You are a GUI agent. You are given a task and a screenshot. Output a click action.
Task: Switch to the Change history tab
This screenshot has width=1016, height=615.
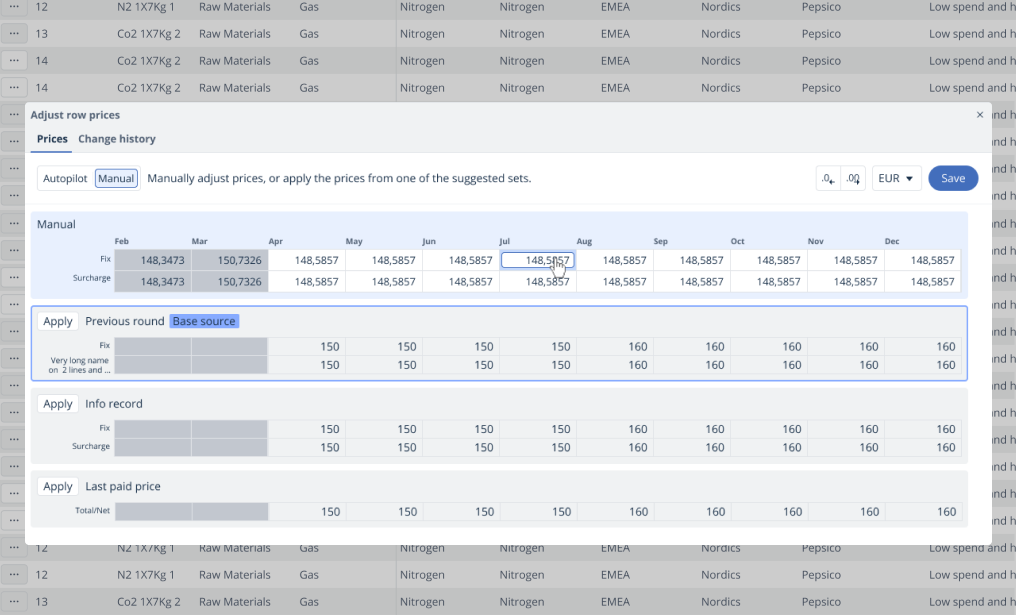pyautogui.click(x=117, y=139)
